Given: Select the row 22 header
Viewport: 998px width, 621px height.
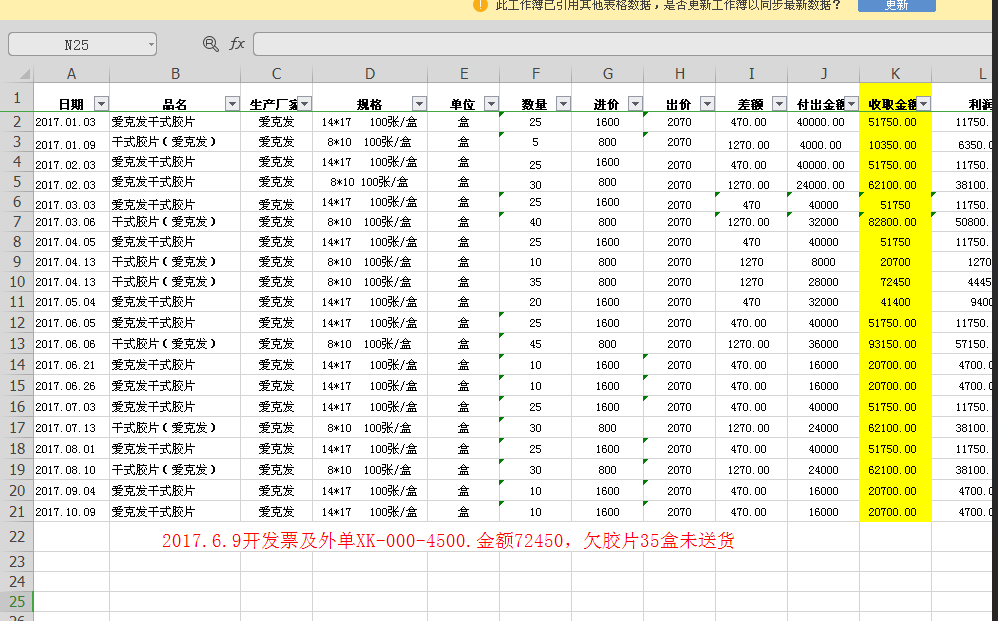Looking at the screenshot, I should 16,537.
